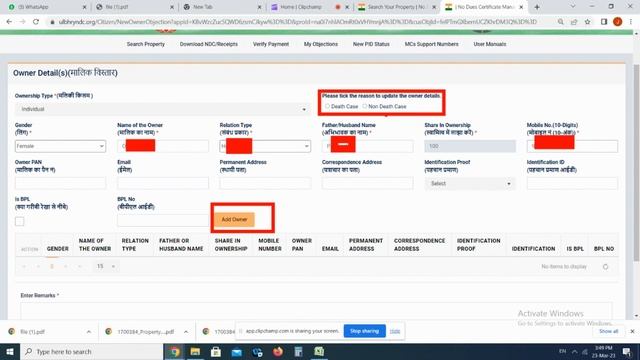Focus the Correspondence Address input field
Viewport: 640px width, 360px height.
(x=367, y=183)
